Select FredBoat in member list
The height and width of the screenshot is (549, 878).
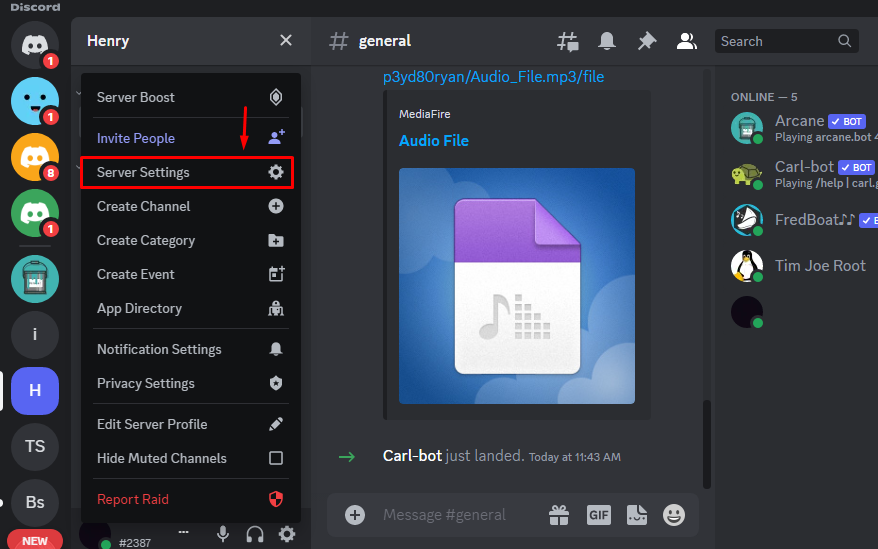click(x=804, y=220)
